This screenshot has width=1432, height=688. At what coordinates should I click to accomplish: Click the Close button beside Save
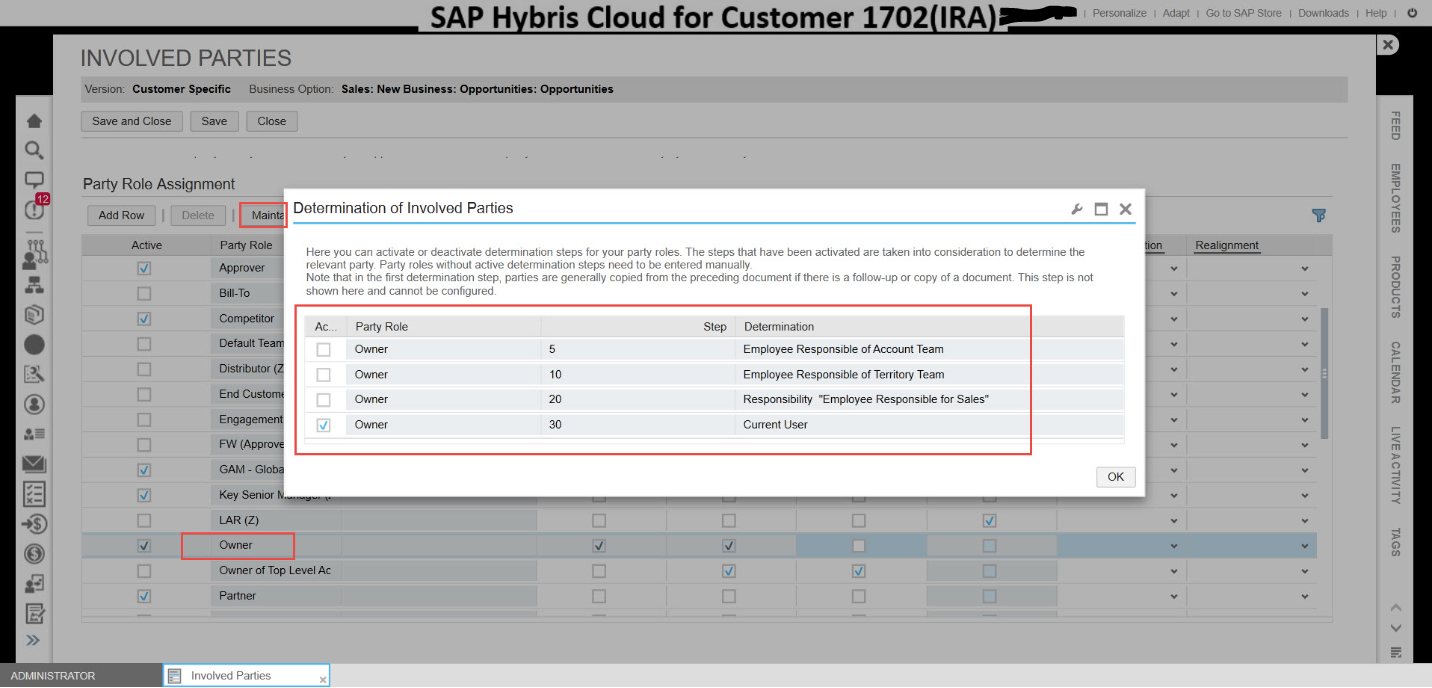272,121
